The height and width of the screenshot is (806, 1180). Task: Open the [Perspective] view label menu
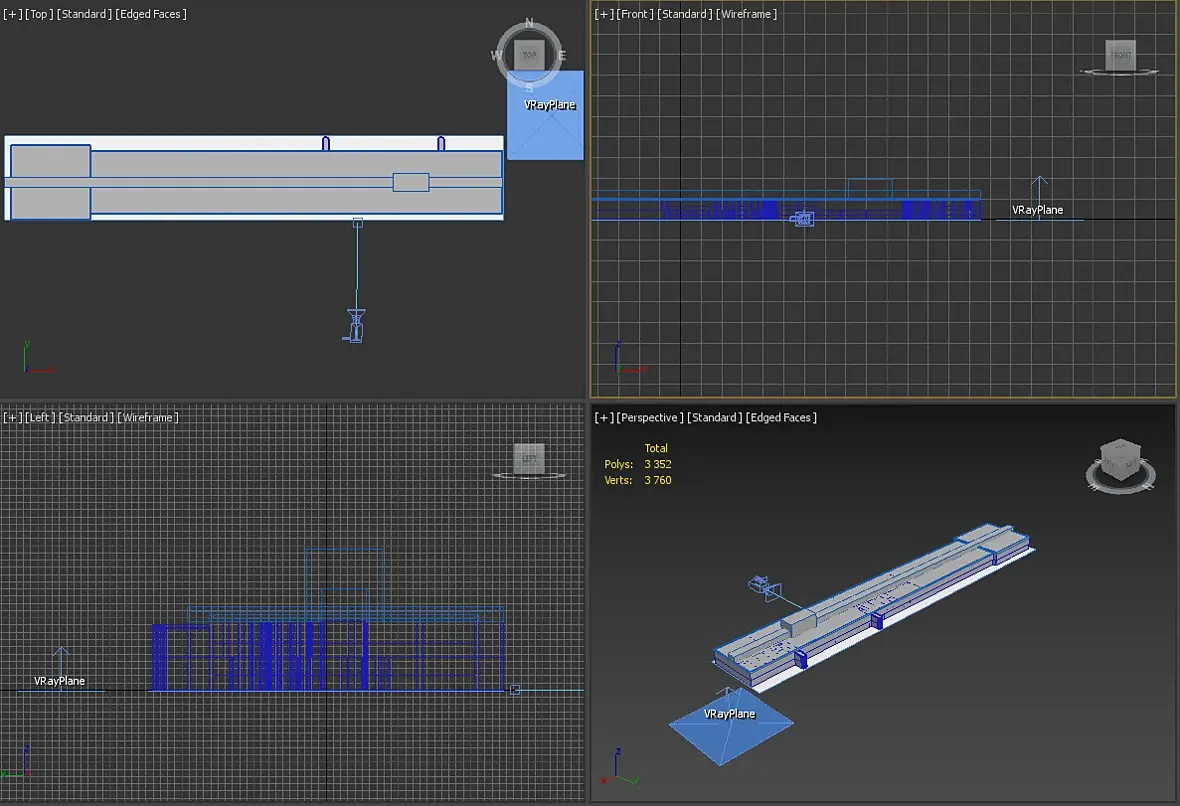tap(650, 417)
